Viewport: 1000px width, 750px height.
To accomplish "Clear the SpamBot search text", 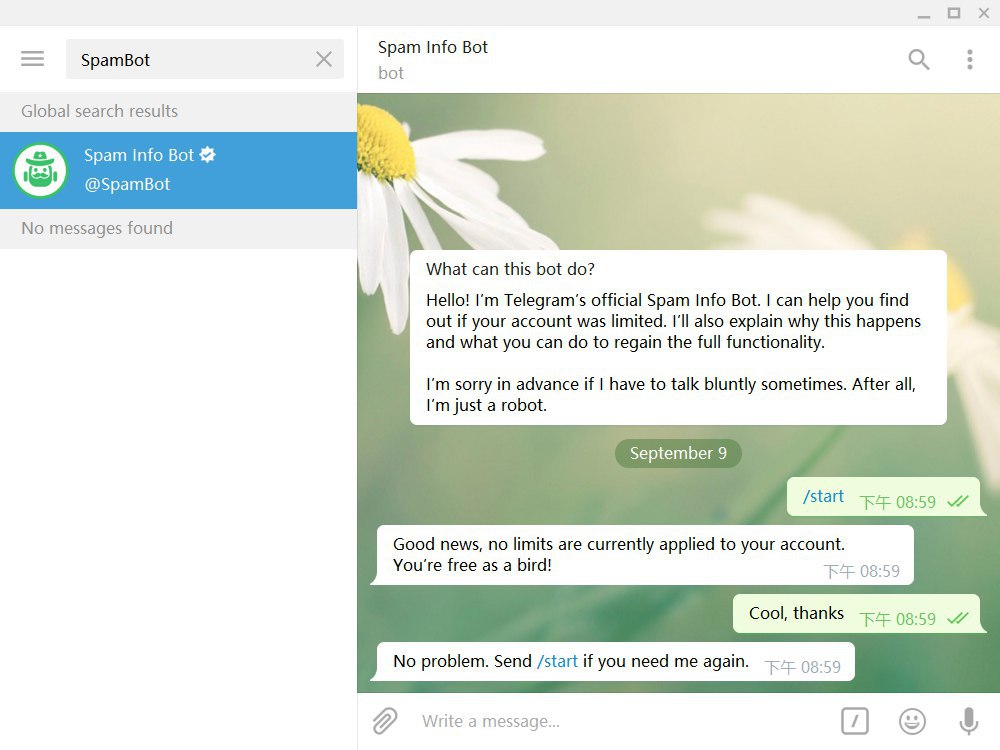I will click(323, 60).
